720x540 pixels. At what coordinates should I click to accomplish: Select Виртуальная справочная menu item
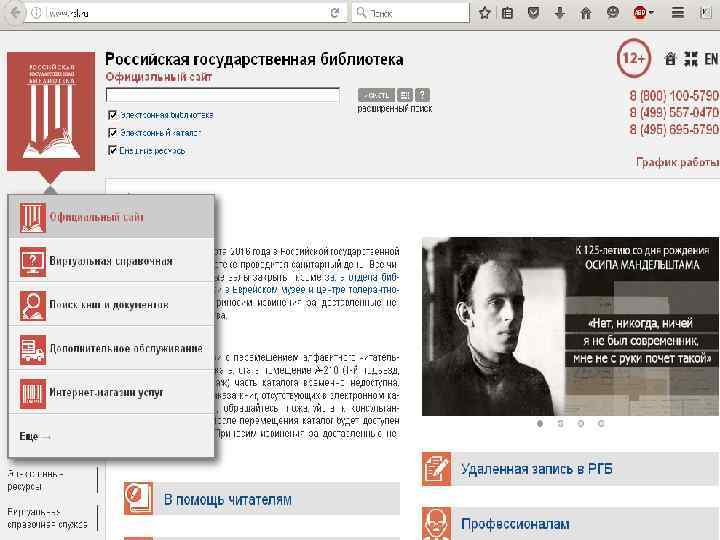coord(111,261)
